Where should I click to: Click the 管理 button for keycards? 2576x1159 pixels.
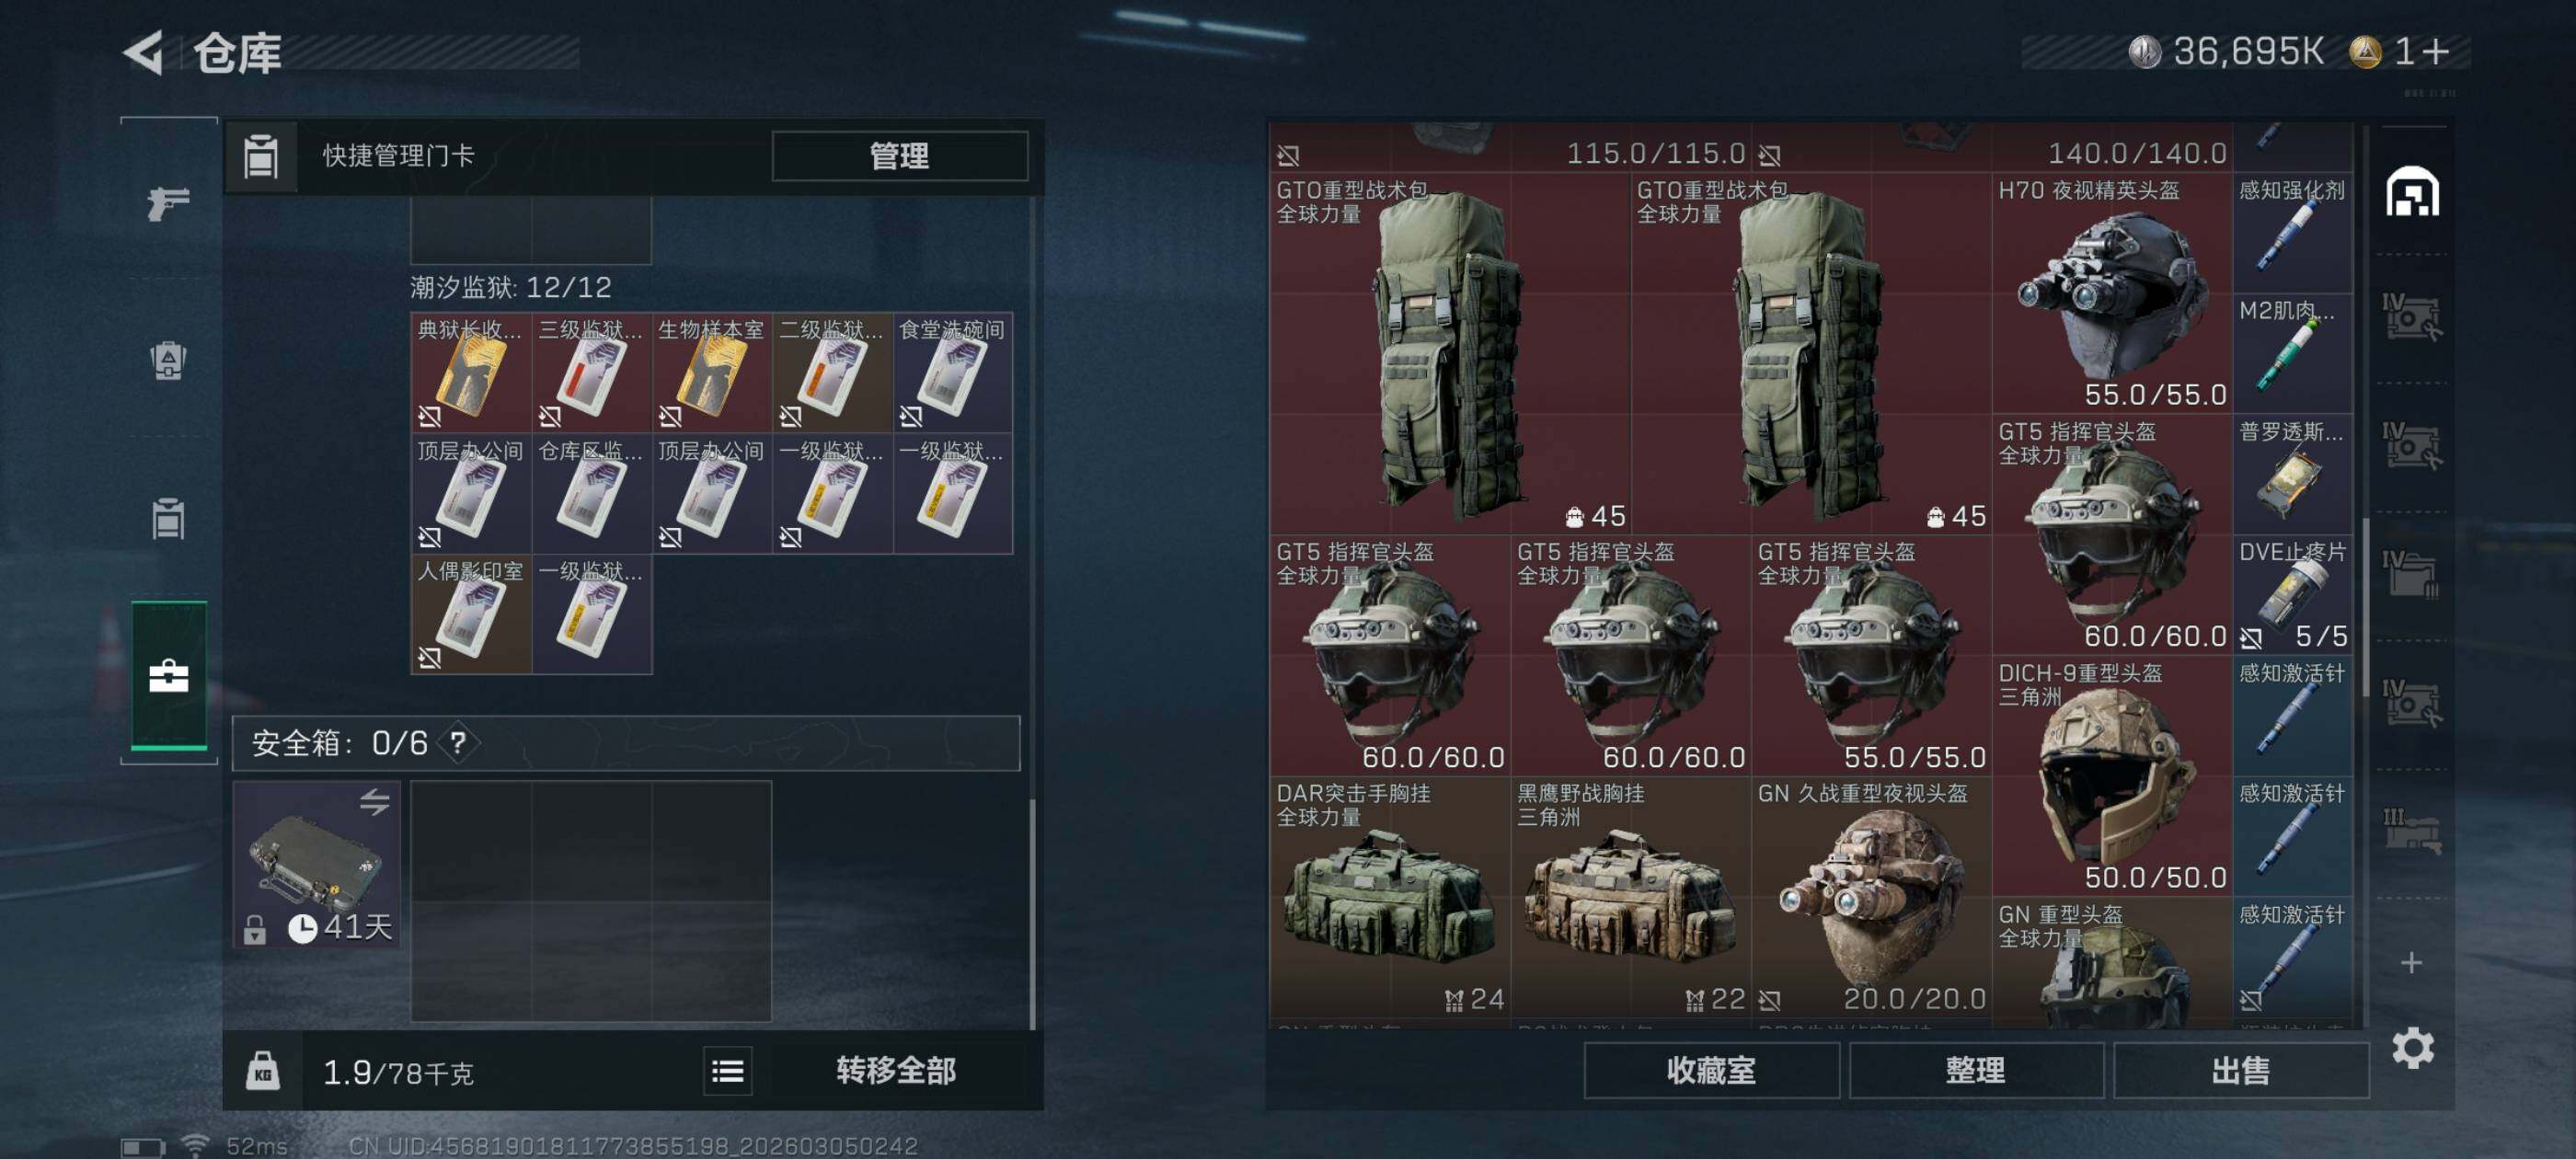(899, 156)
